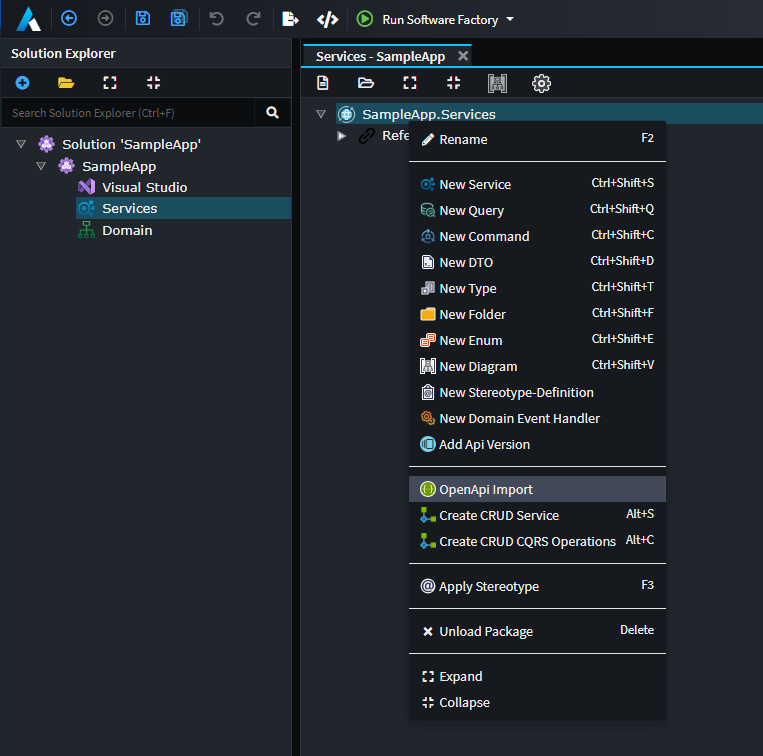763x756 pixels.
Task: Open the Run Software Factory dropdown arrow
Action: [510, 19]
